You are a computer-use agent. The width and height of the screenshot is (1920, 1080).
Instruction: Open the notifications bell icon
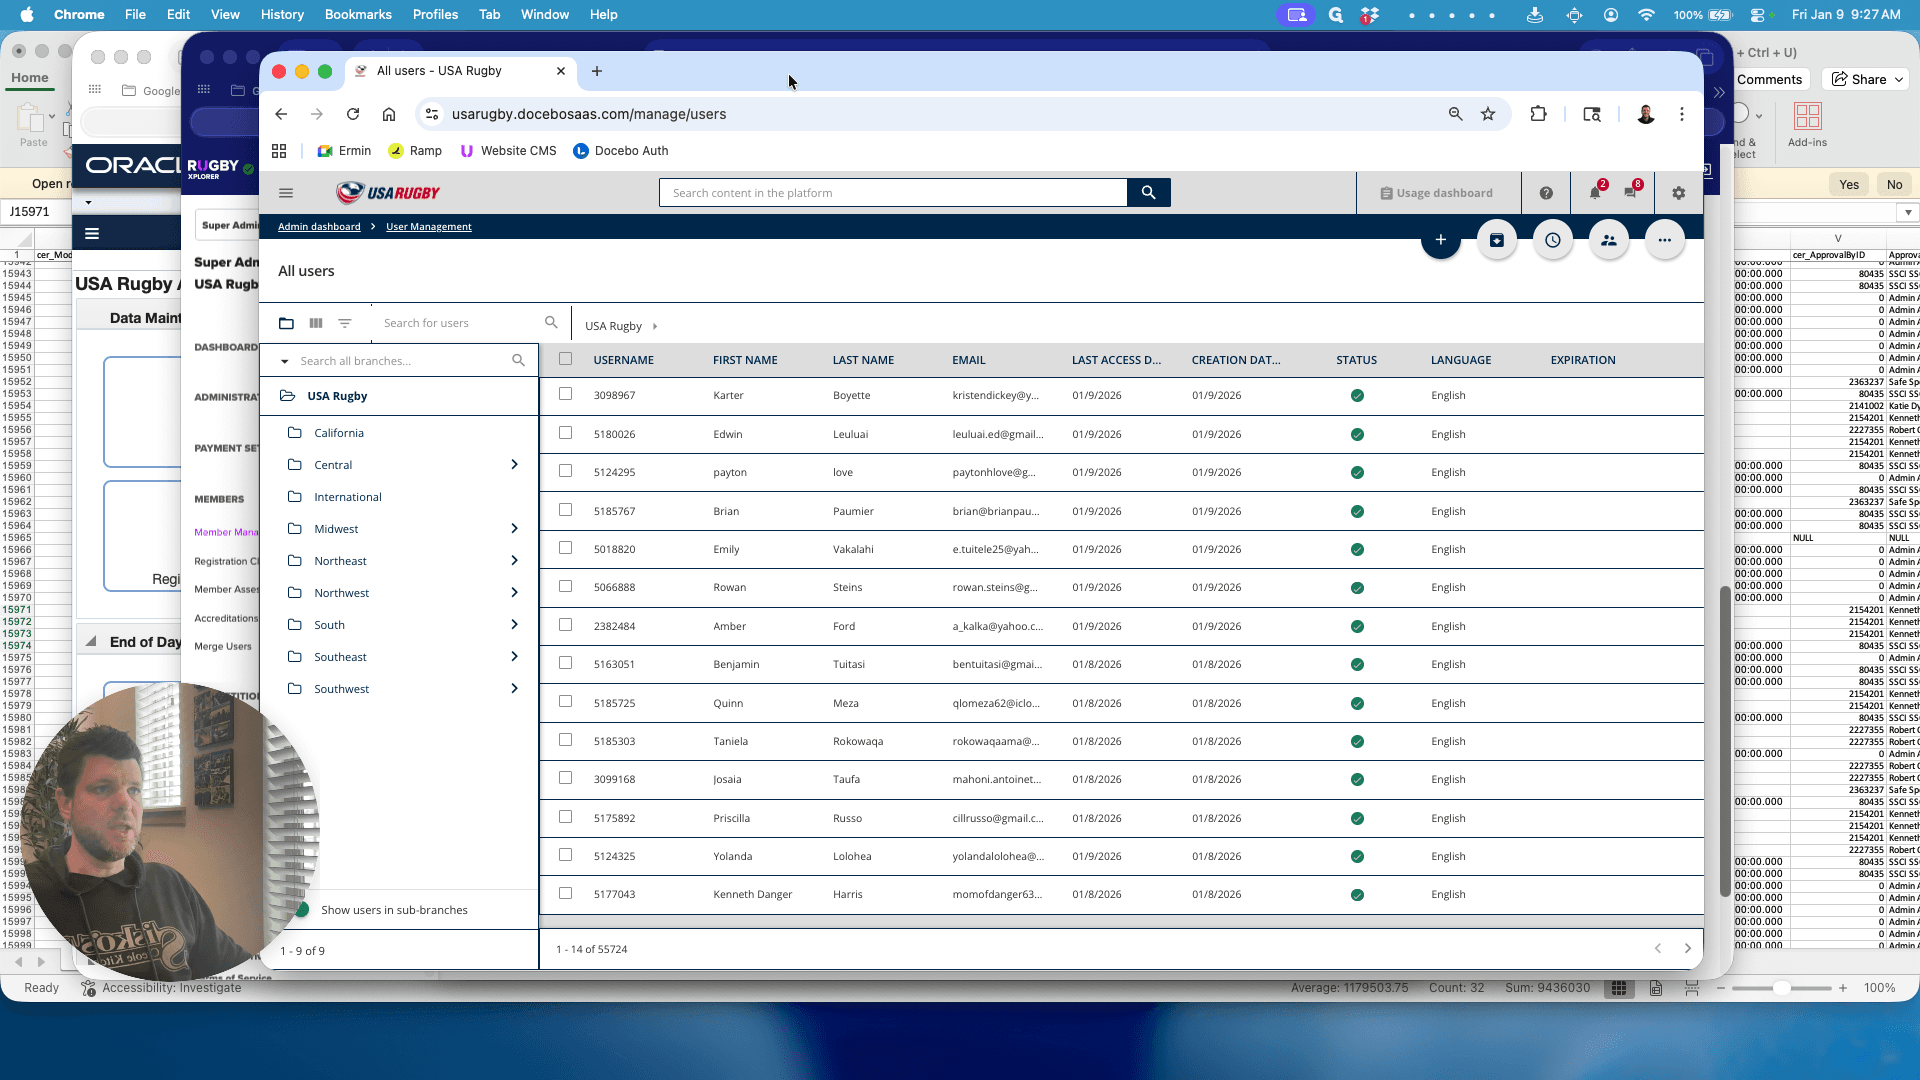[1595, 193]
